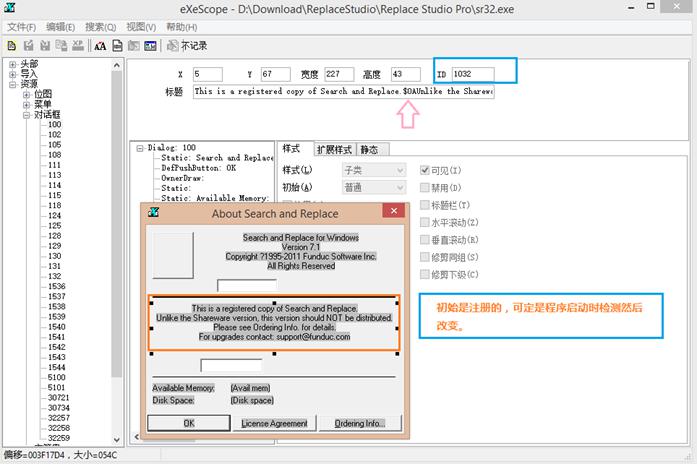Click the save/export toolbar icon with arrow
This screenshot has width=697, height=464.
coord(28,45)
